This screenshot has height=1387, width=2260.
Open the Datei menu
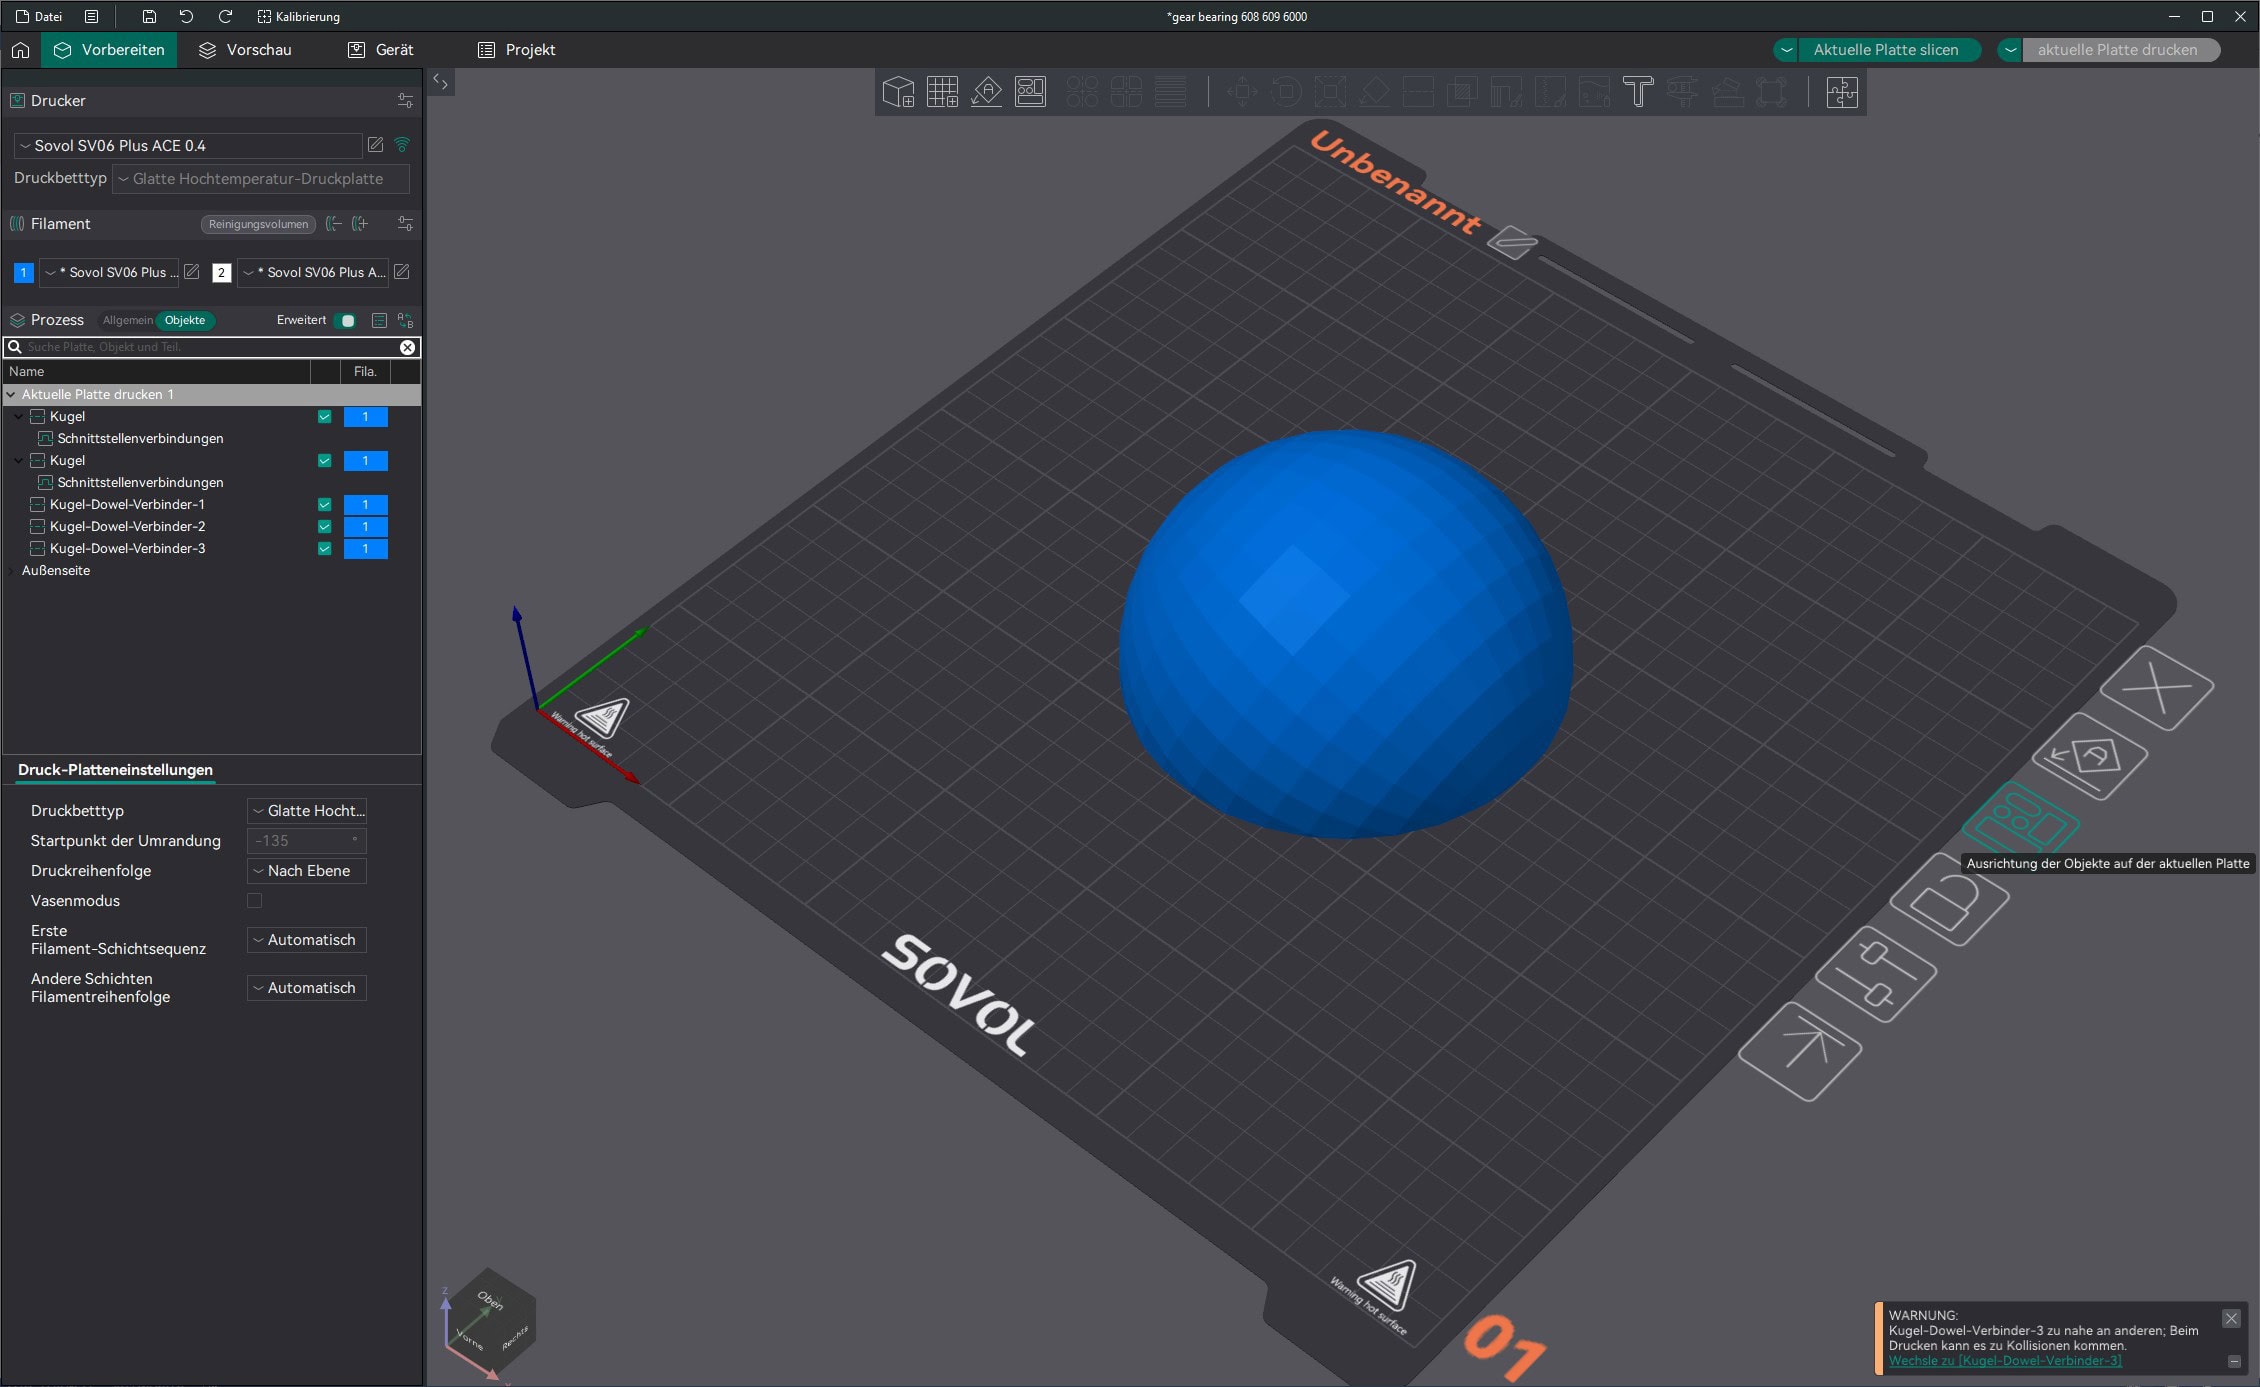coord(39,16)
